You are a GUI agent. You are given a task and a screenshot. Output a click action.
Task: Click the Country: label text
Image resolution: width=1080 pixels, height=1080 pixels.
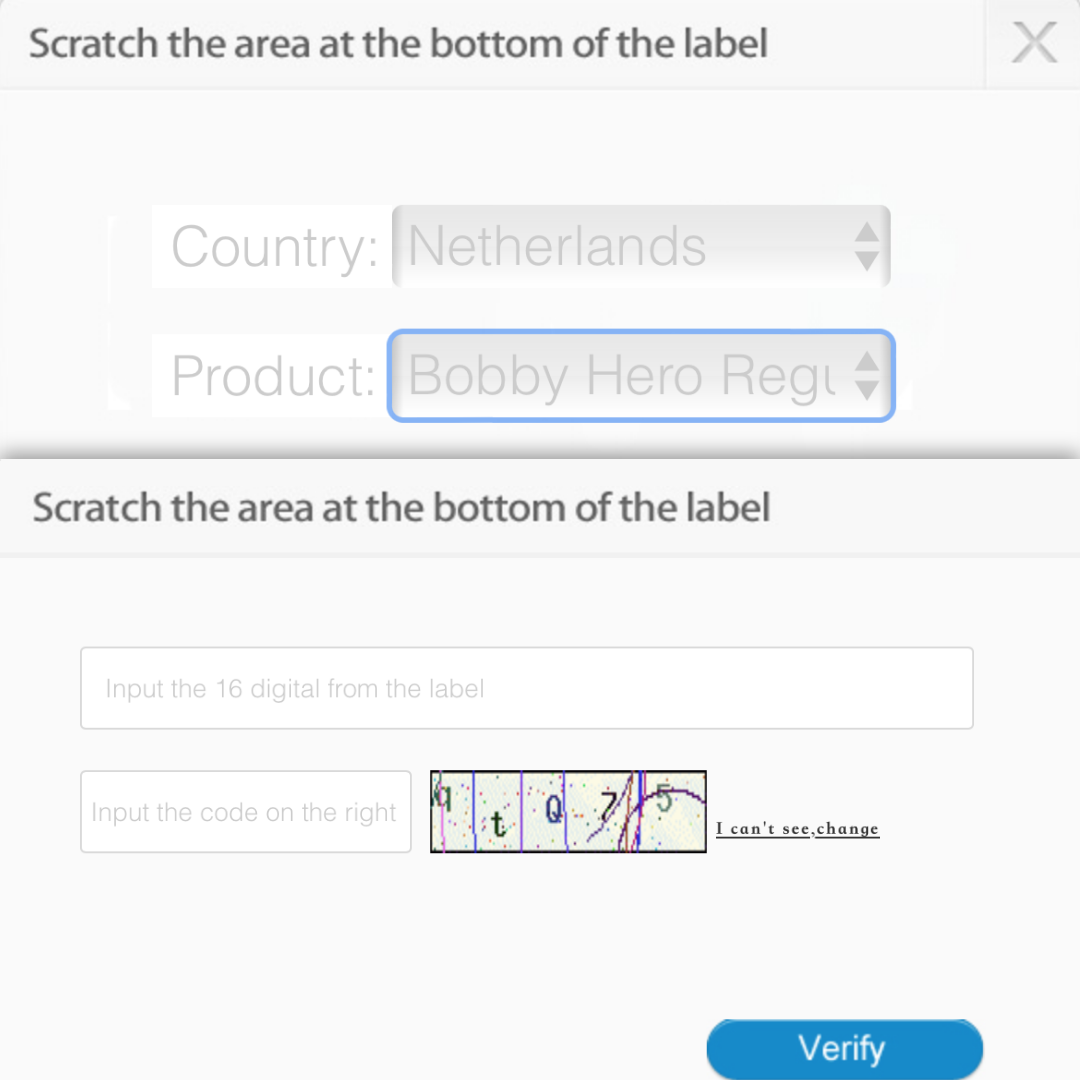pyautogui.click(x=274, y=247)
